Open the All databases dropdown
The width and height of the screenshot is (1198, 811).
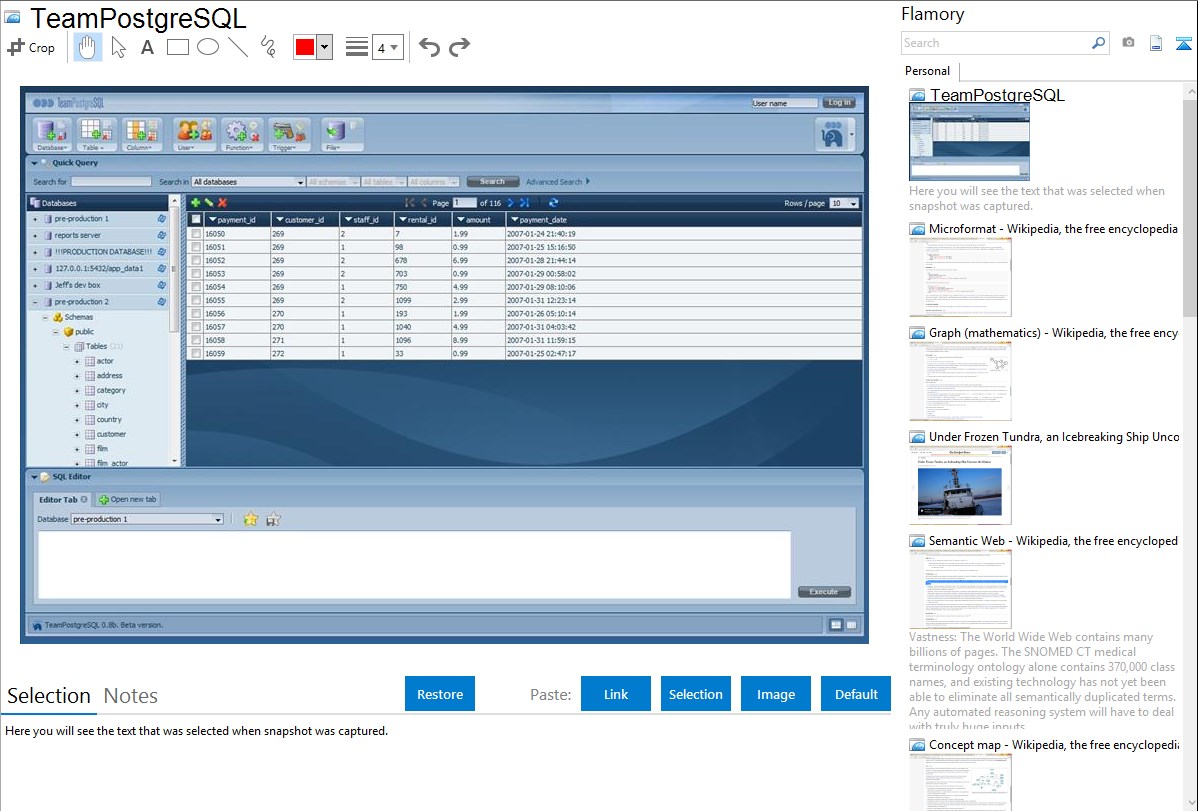pyautogui.click(x=248, y=182)
